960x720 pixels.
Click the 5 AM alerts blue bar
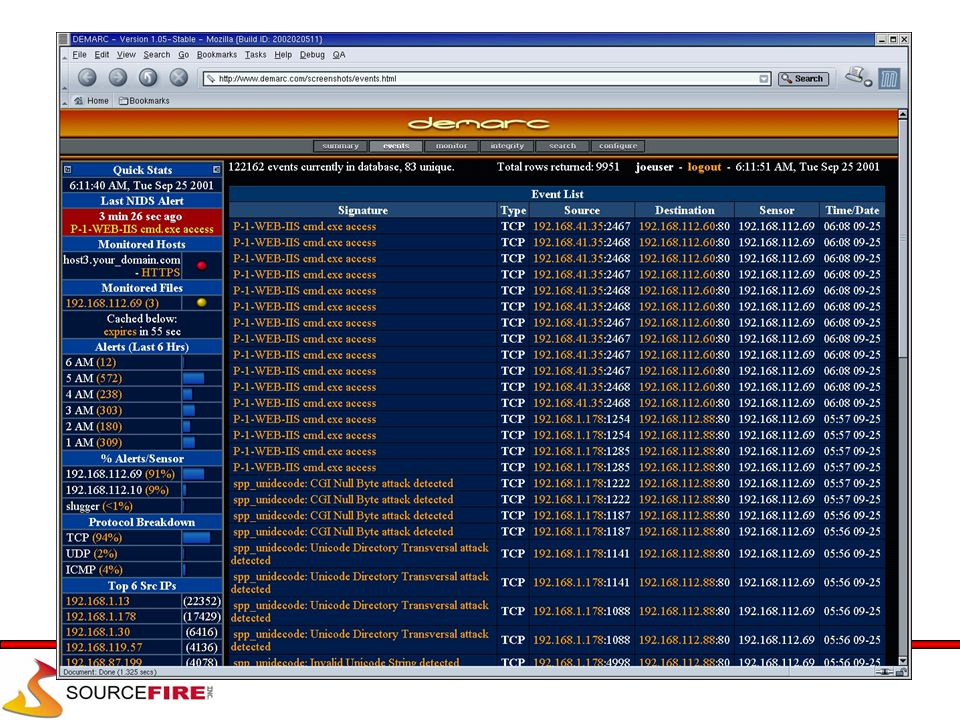[193, 378]
